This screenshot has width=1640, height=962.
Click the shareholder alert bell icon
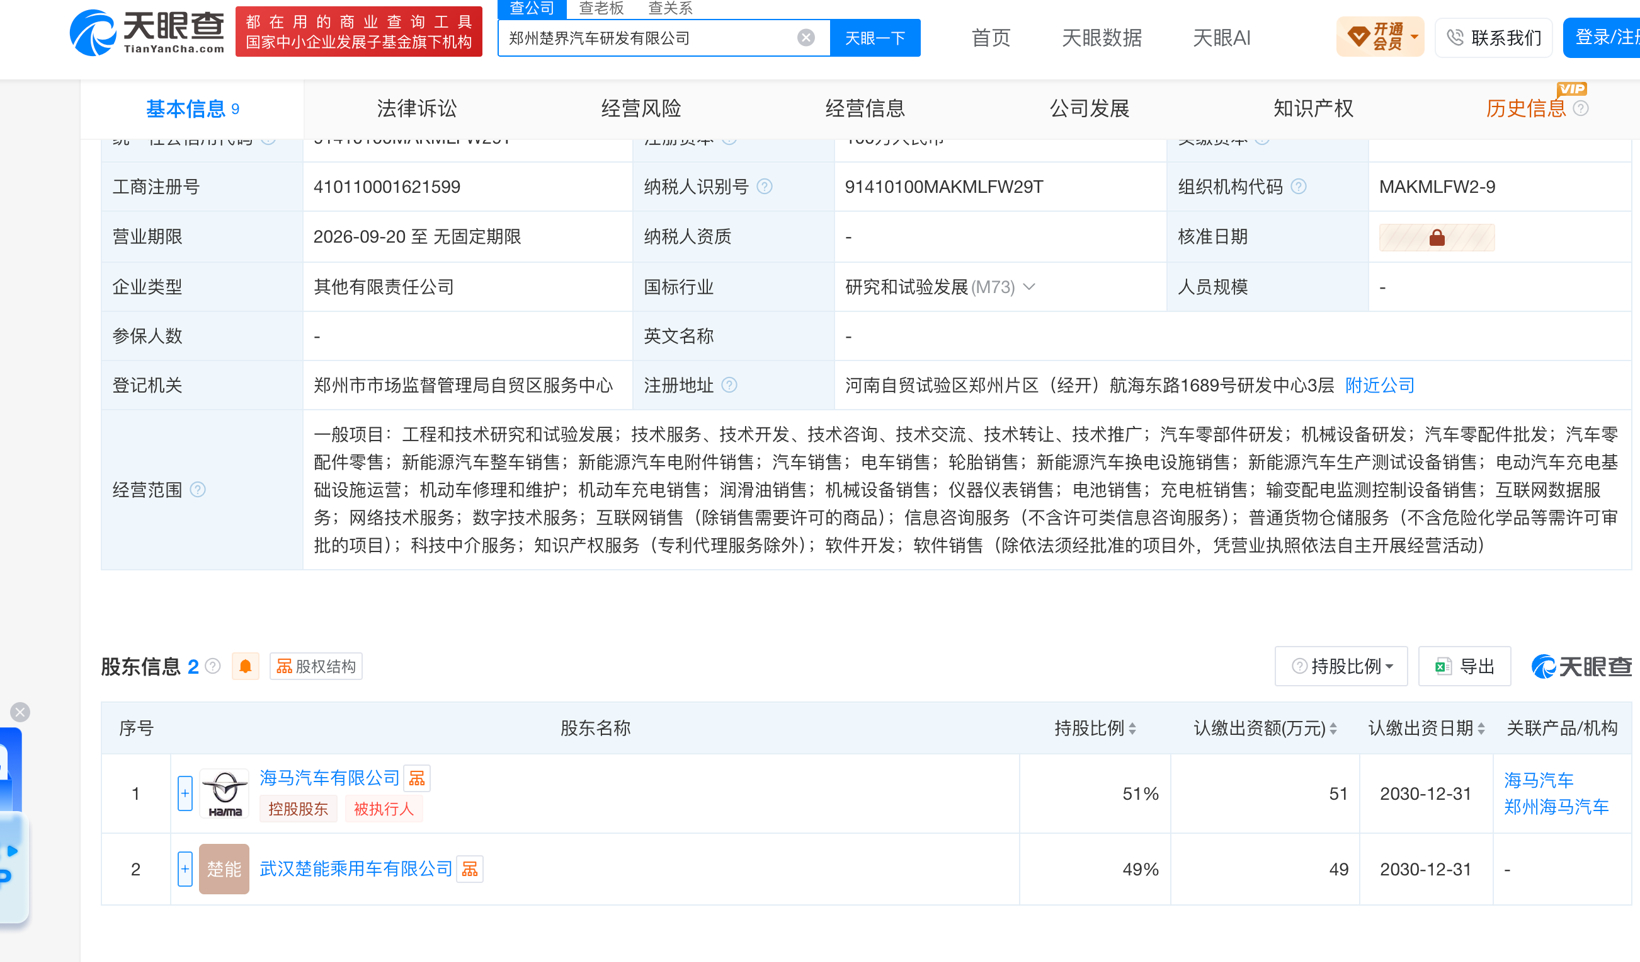tap(245, 666)
